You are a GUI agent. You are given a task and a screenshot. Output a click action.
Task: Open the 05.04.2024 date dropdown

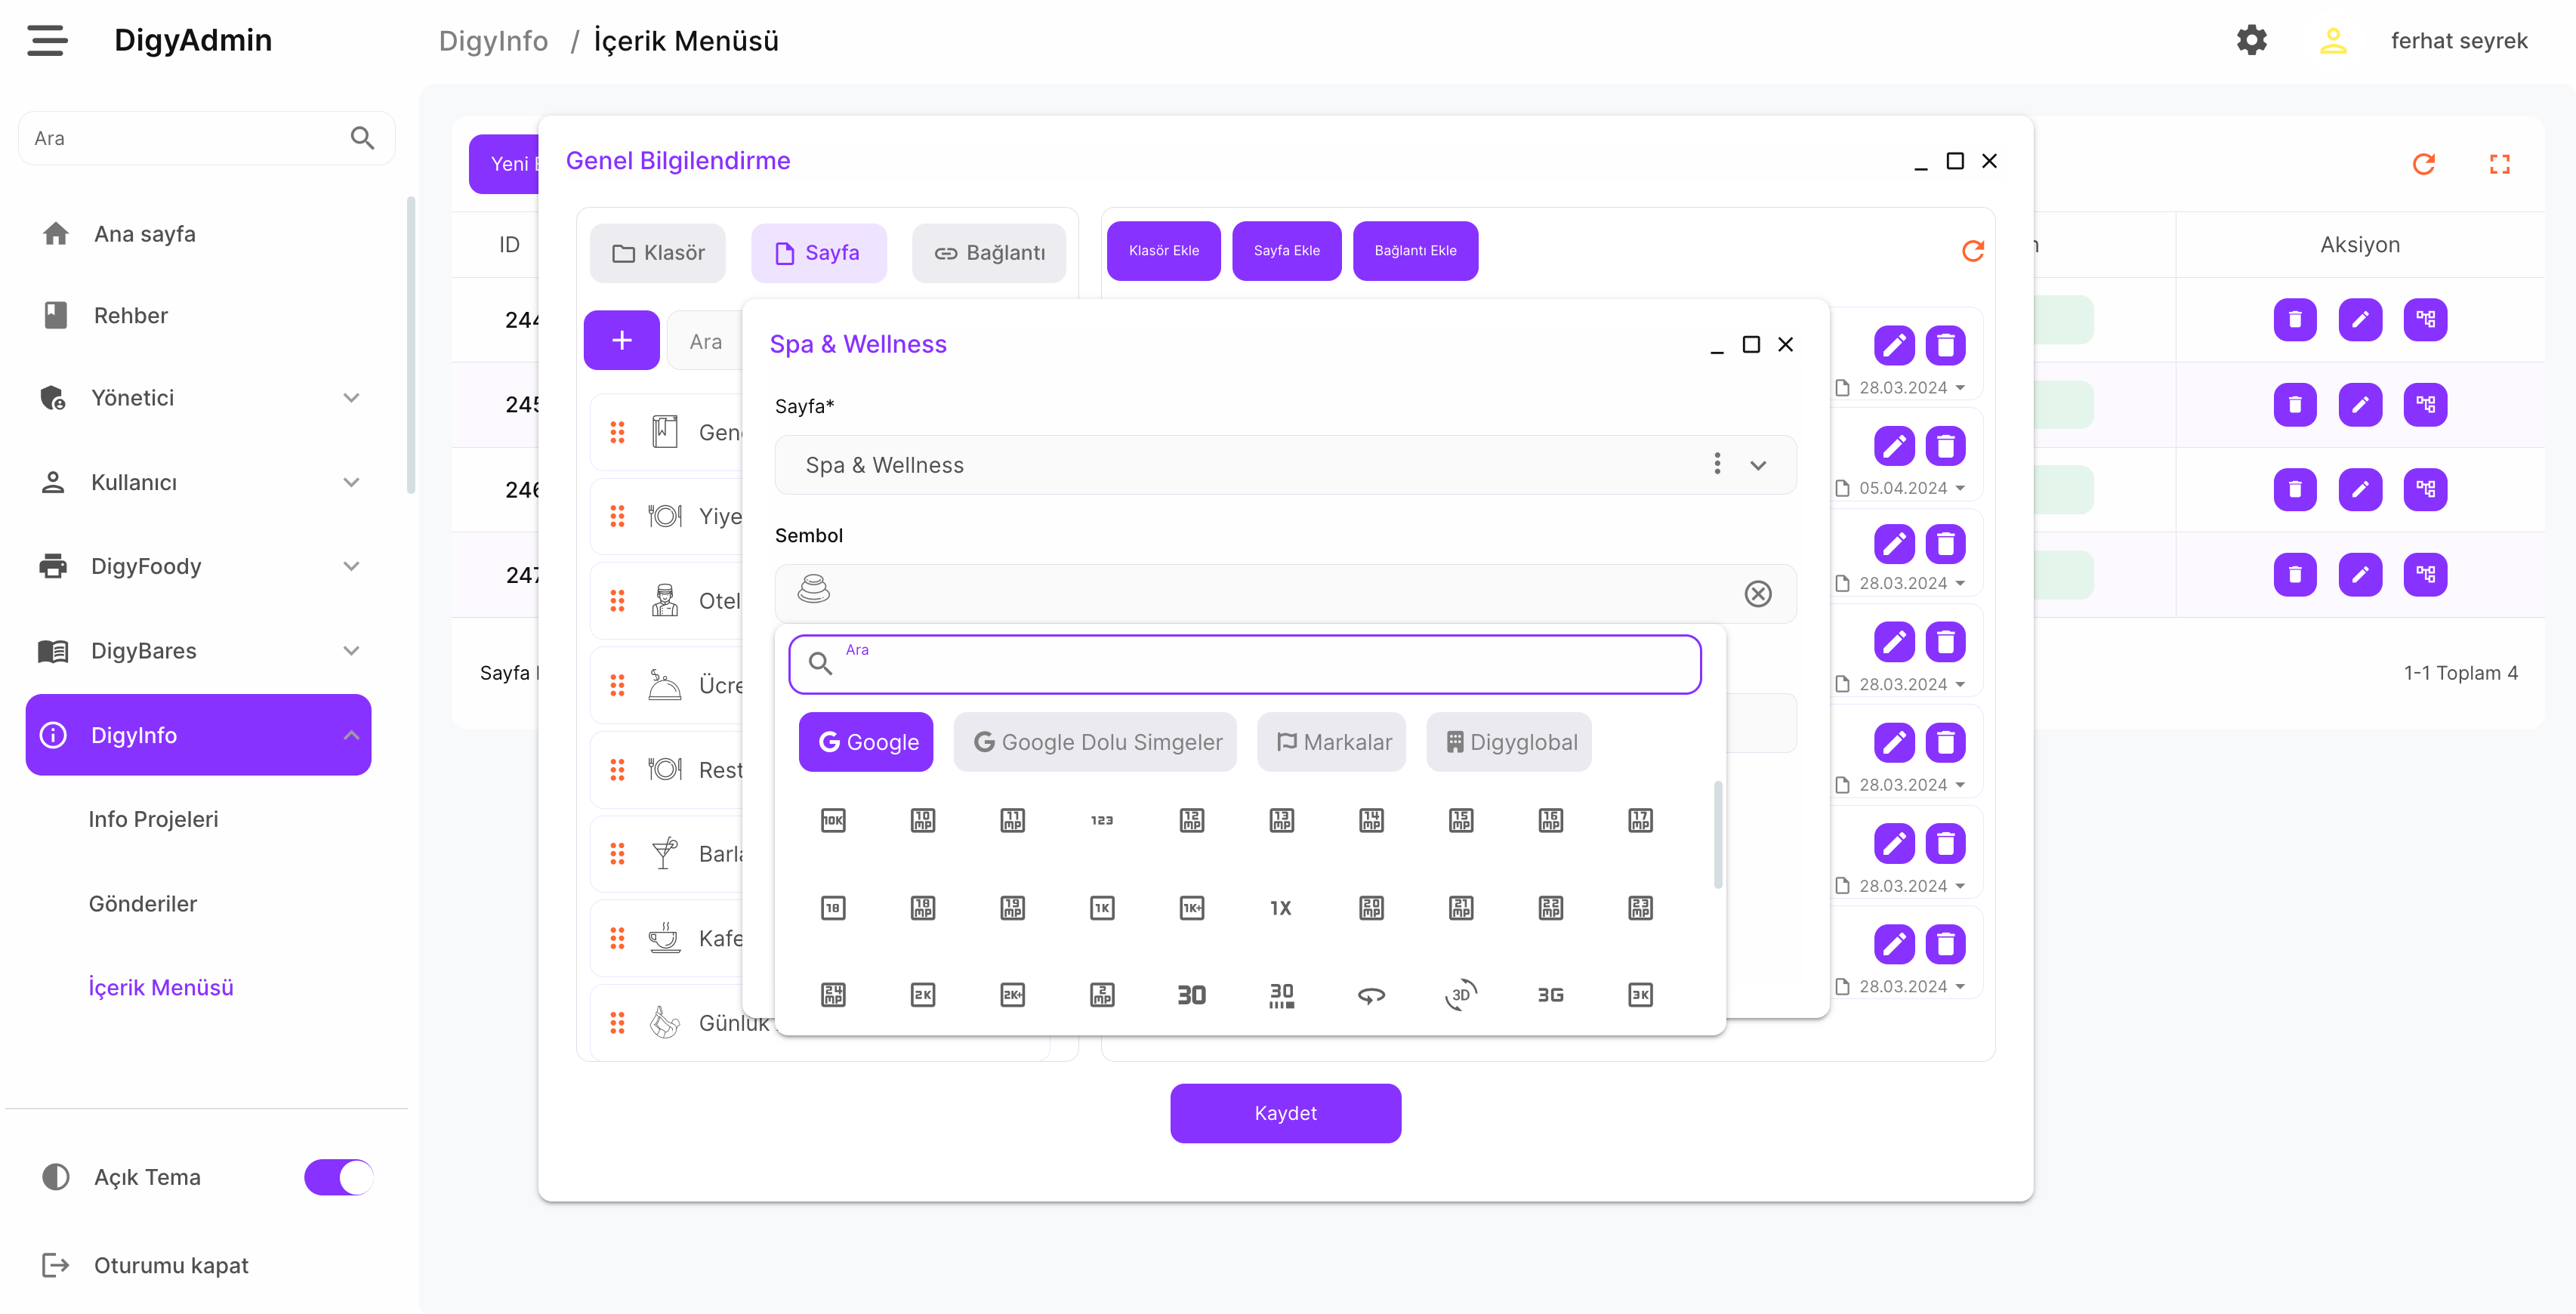pyautogui.click(x=1959, y=488)
